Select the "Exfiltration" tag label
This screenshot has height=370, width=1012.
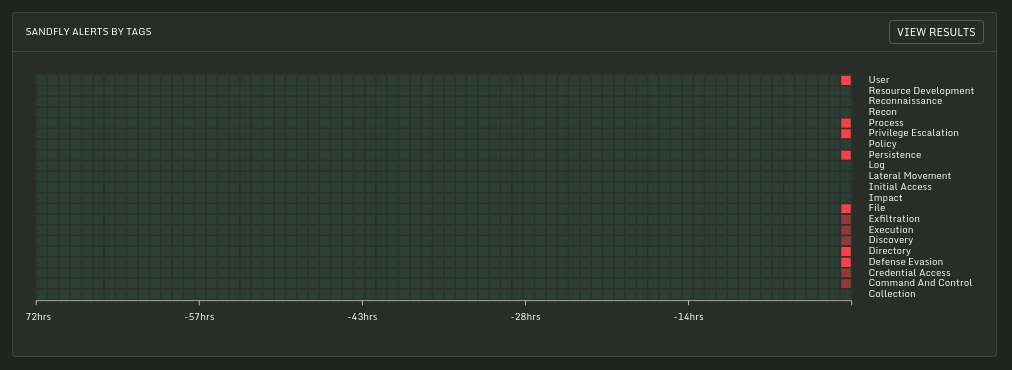coord(894,219)
